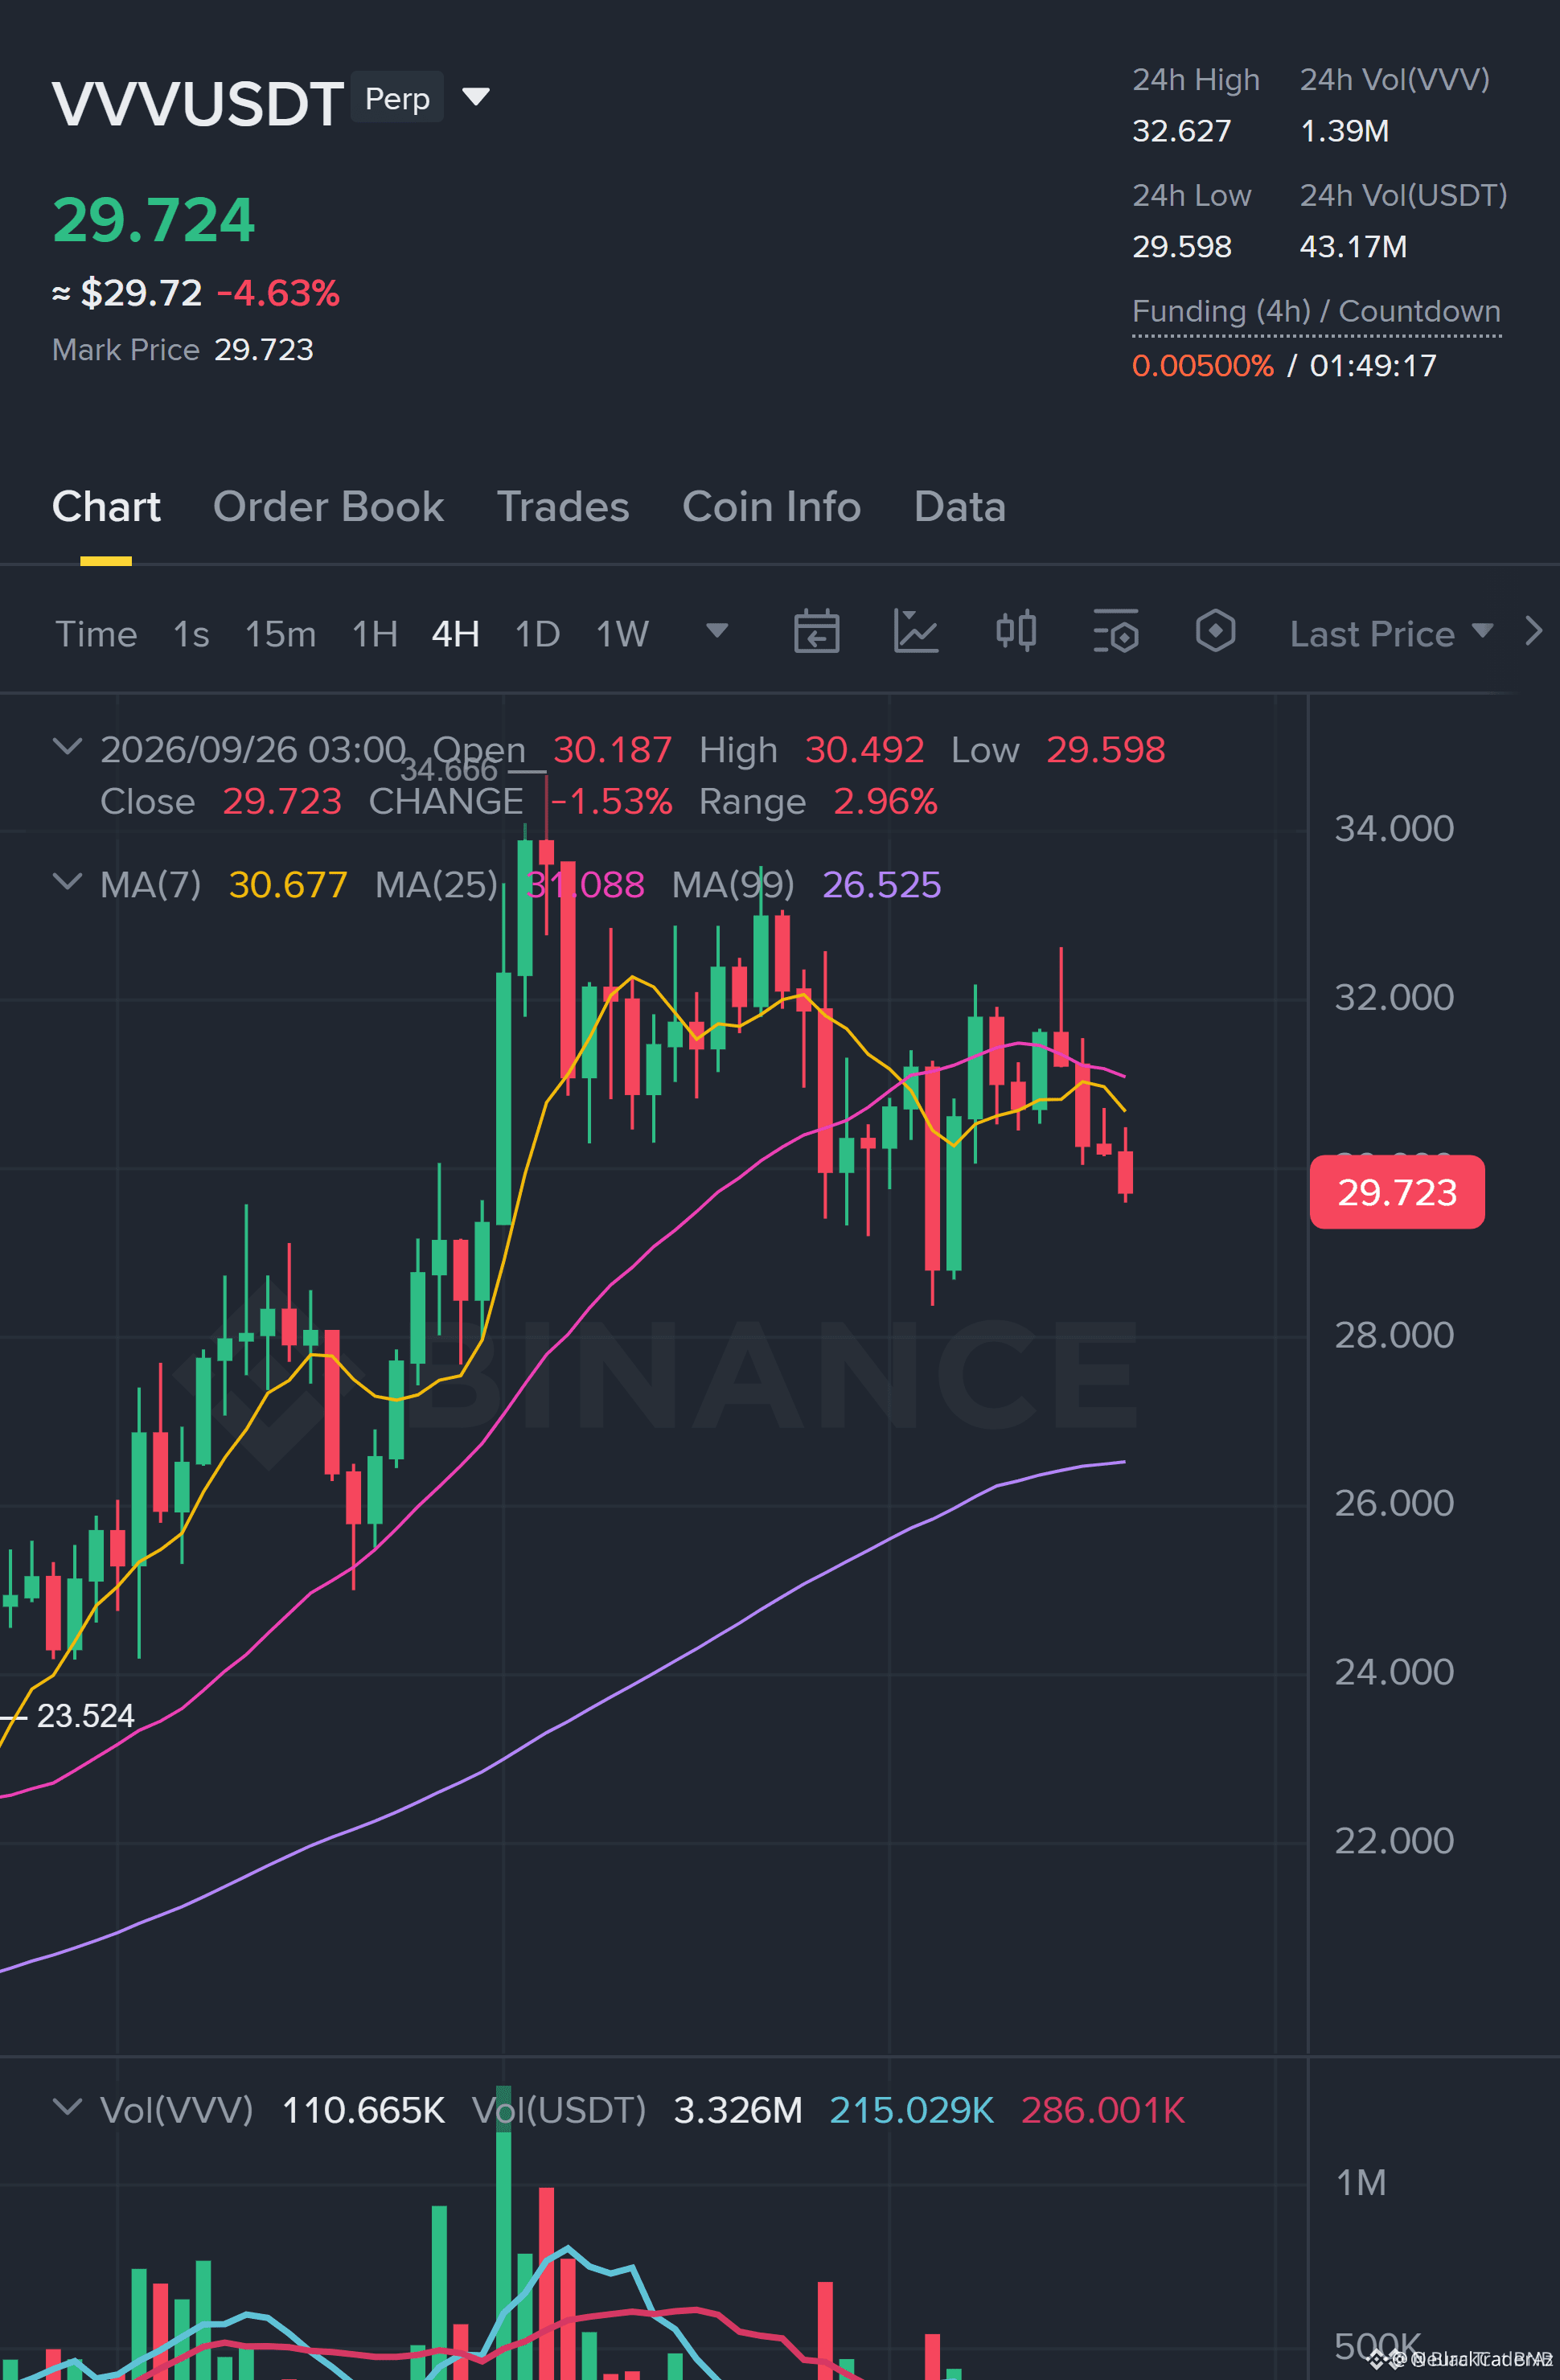Click the Funding (4h) / Countdown label
The image size is (1560, 2380).
(1316, 311)
